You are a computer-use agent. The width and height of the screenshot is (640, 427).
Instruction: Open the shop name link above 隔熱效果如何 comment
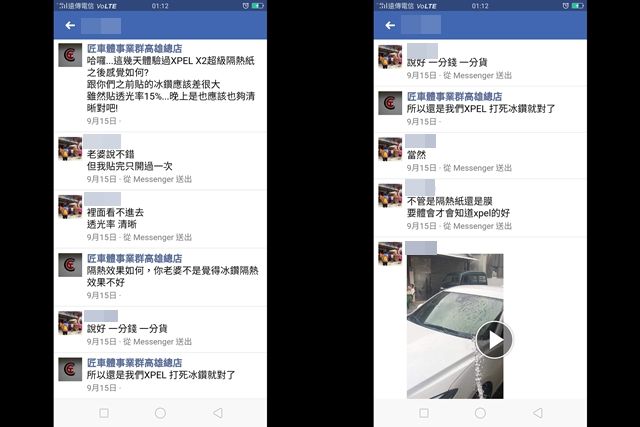click(134, 258)
